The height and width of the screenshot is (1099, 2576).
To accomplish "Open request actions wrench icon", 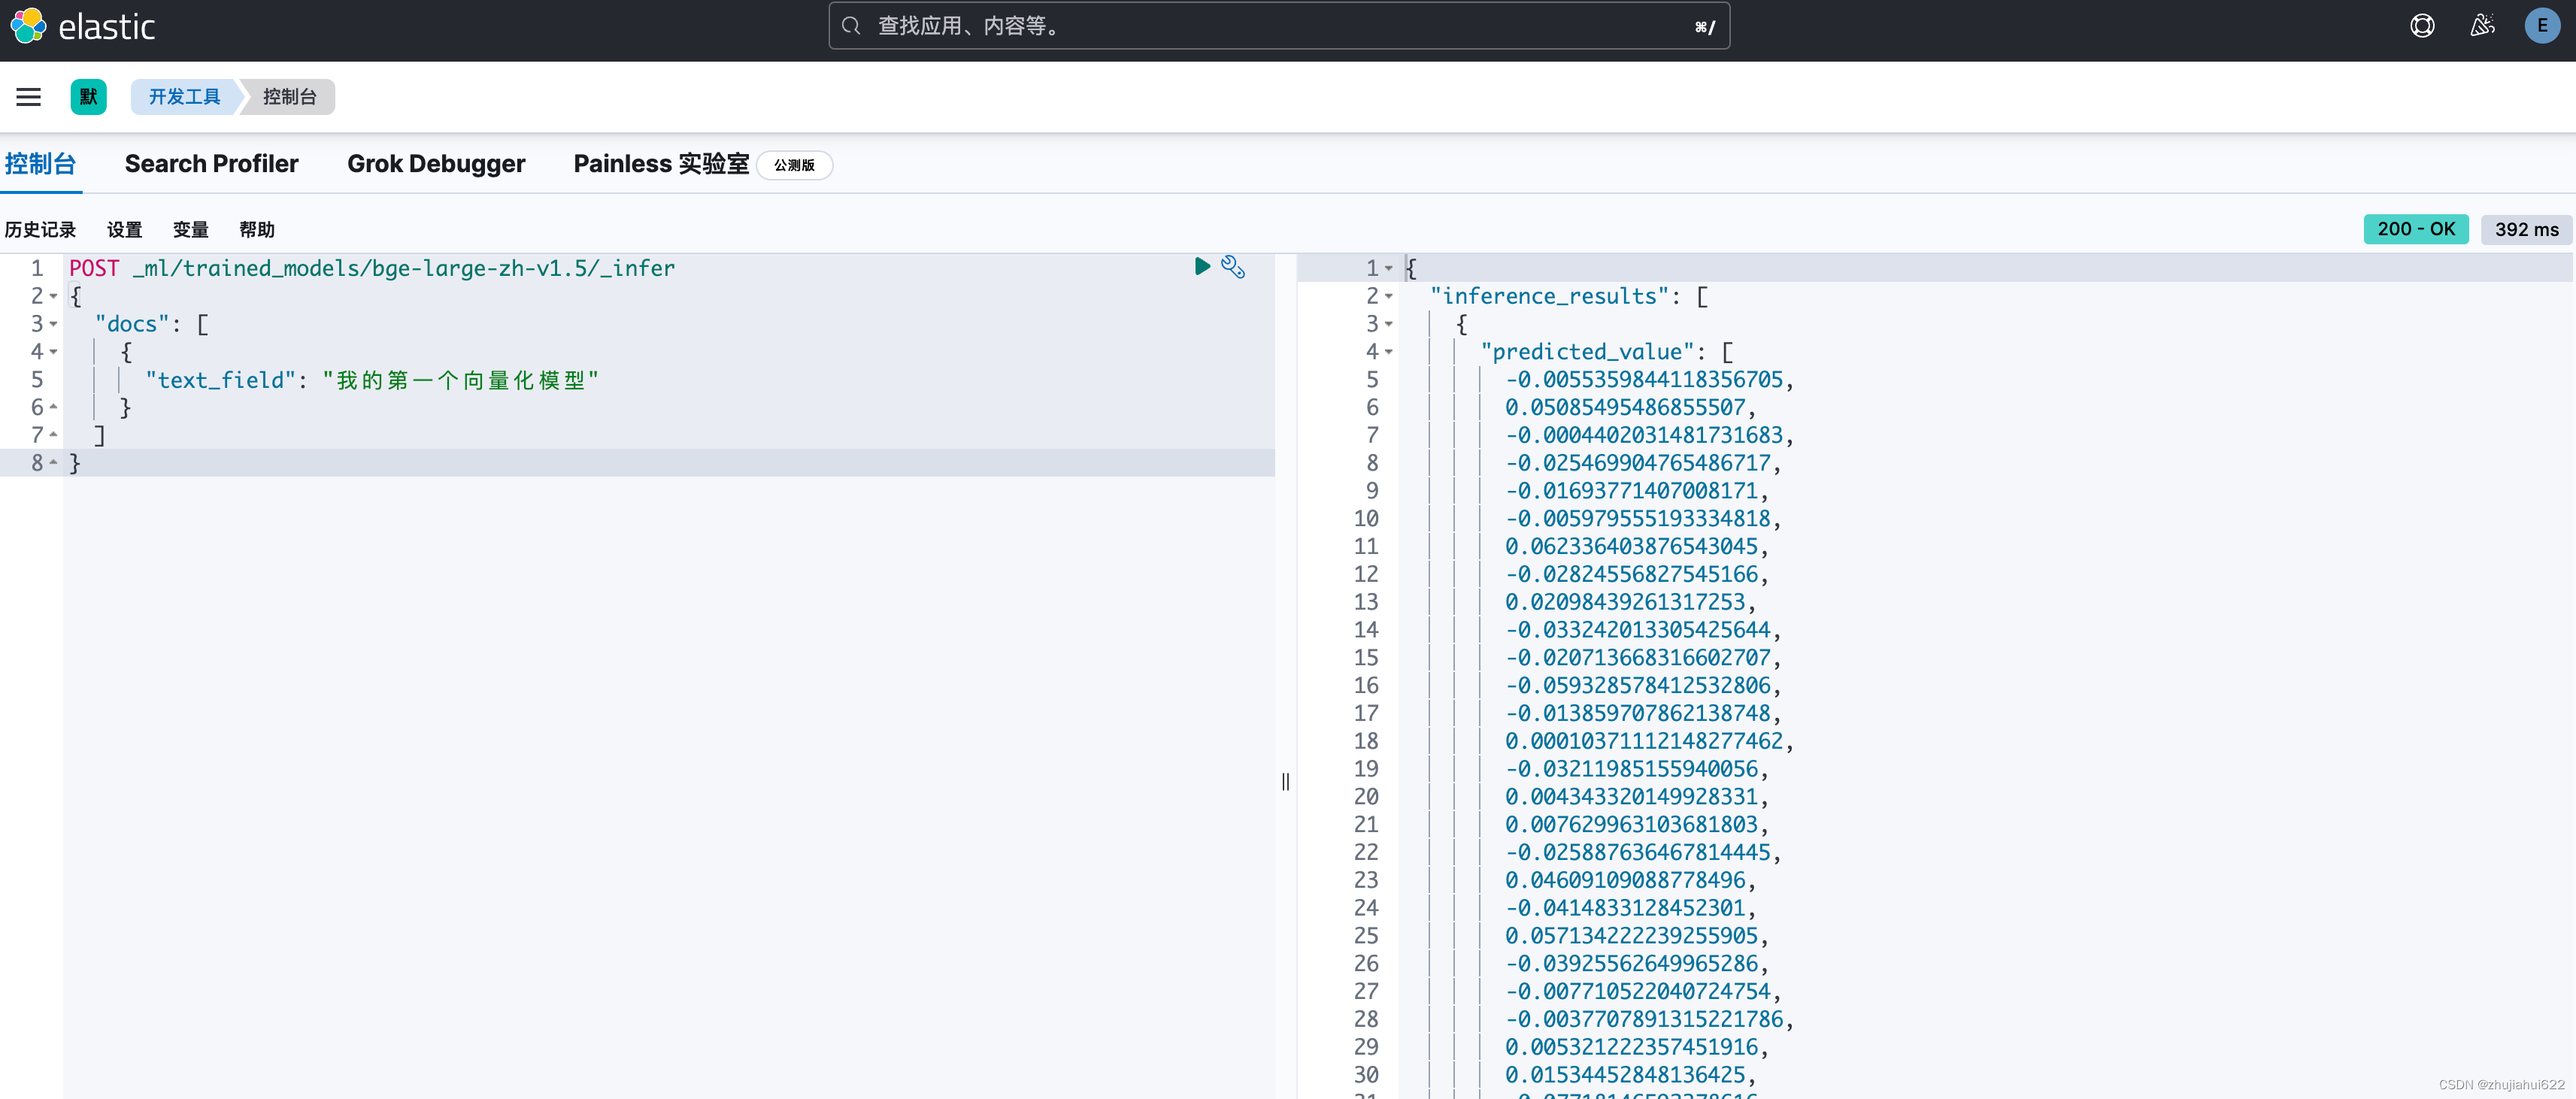I will (1233, 267).
